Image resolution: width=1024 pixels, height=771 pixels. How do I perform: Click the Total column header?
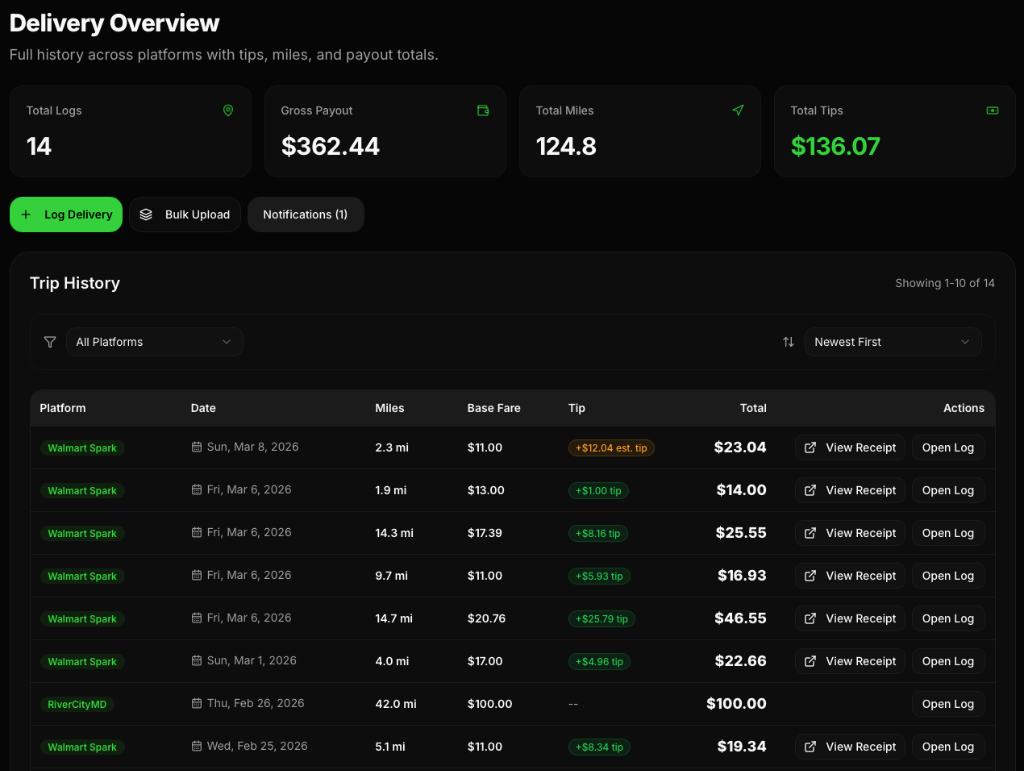(753, 408)
